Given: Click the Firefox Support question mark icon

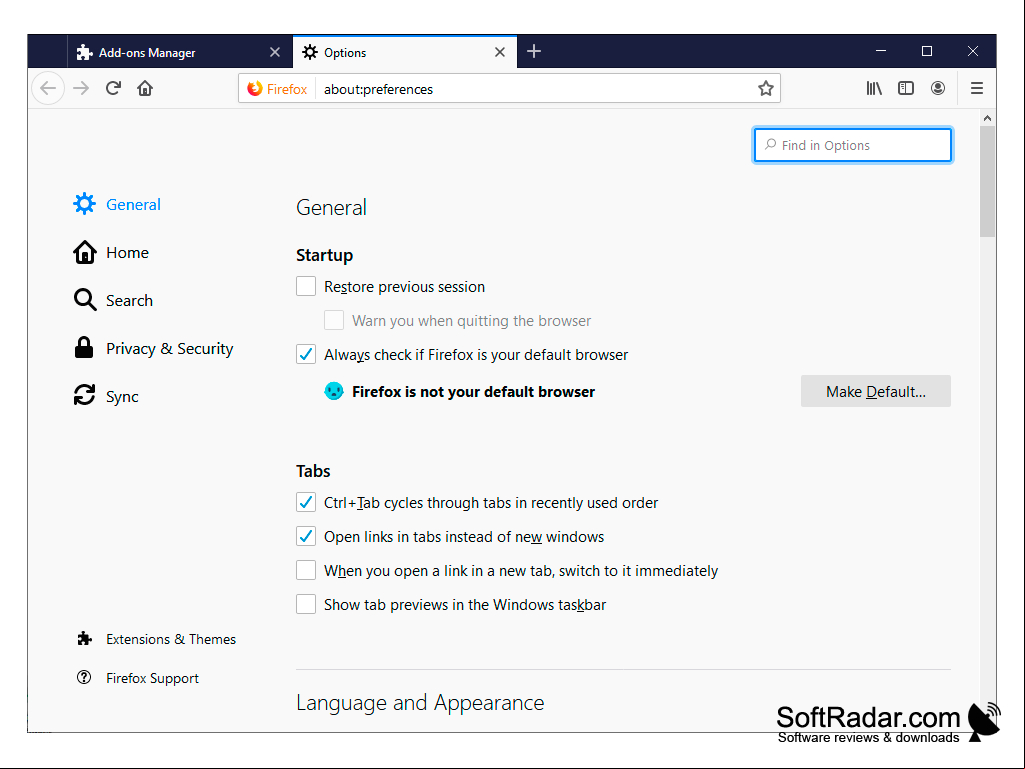Looking at the screenshot, I should coord(84,677).
